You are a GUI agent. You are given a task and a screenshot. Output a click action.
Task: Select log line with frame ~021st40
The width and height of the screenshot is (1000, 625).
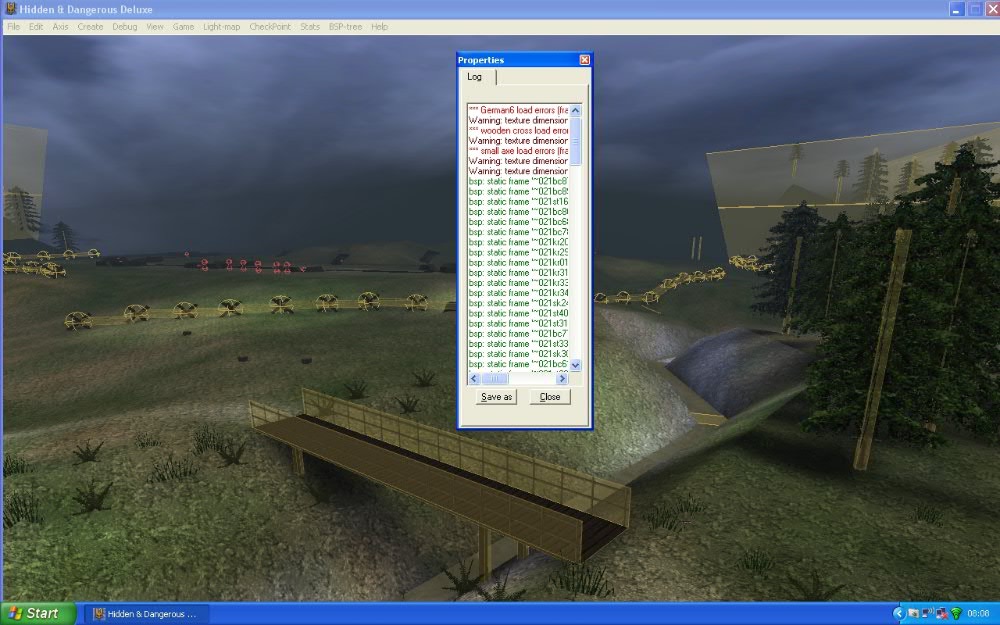(518, 314)
